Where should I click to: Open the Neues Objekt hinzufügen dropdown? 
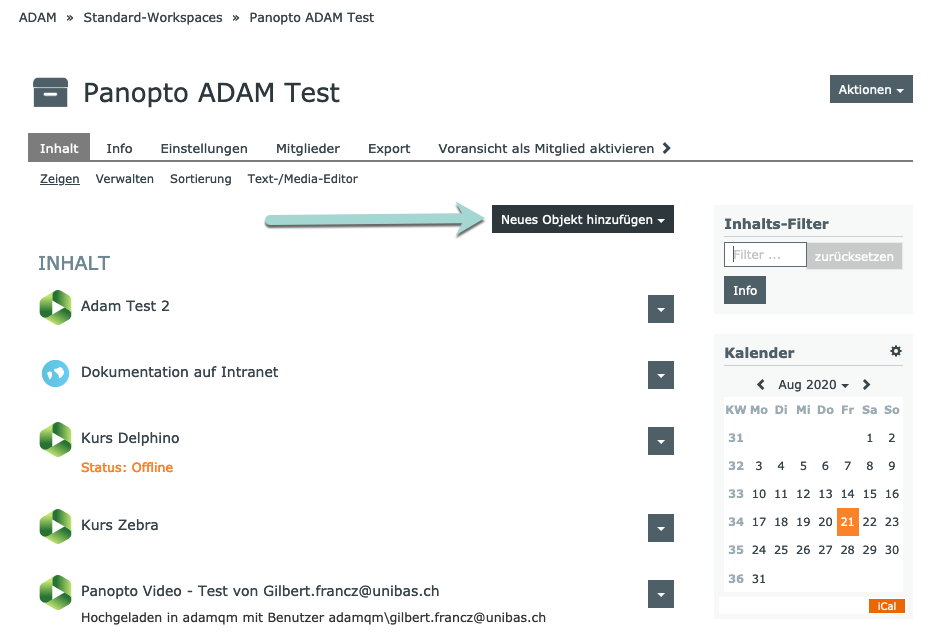pos(582,220)
